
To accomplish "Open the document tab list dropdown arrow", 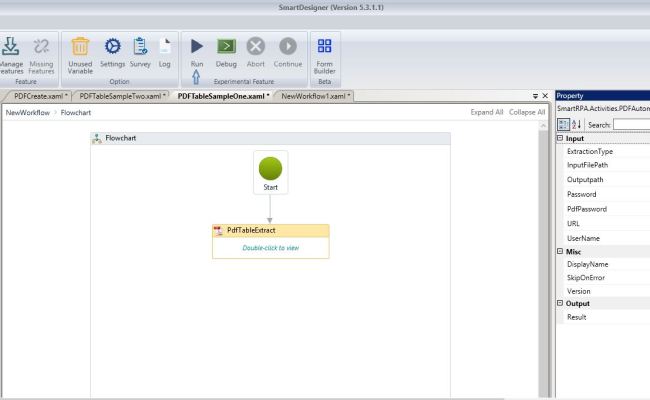I will tap(535, 96).
